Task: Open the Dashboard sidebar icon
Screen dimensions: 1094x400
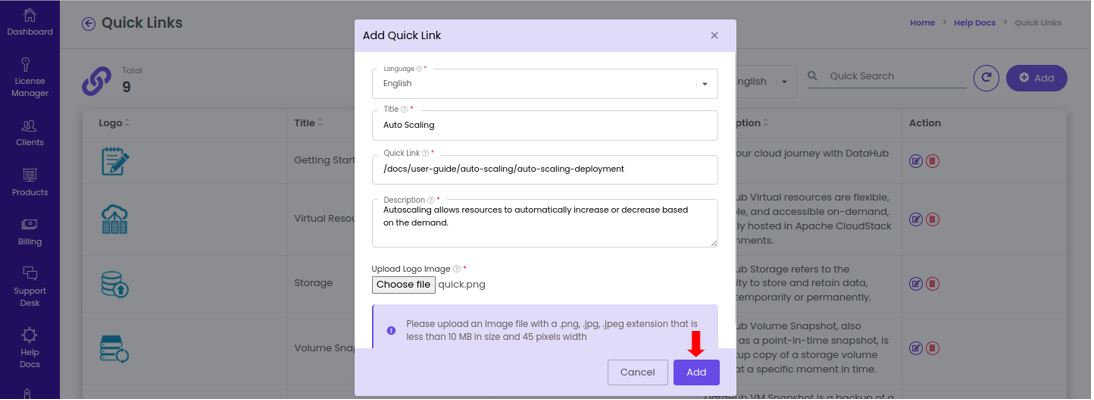Action: 30,22
